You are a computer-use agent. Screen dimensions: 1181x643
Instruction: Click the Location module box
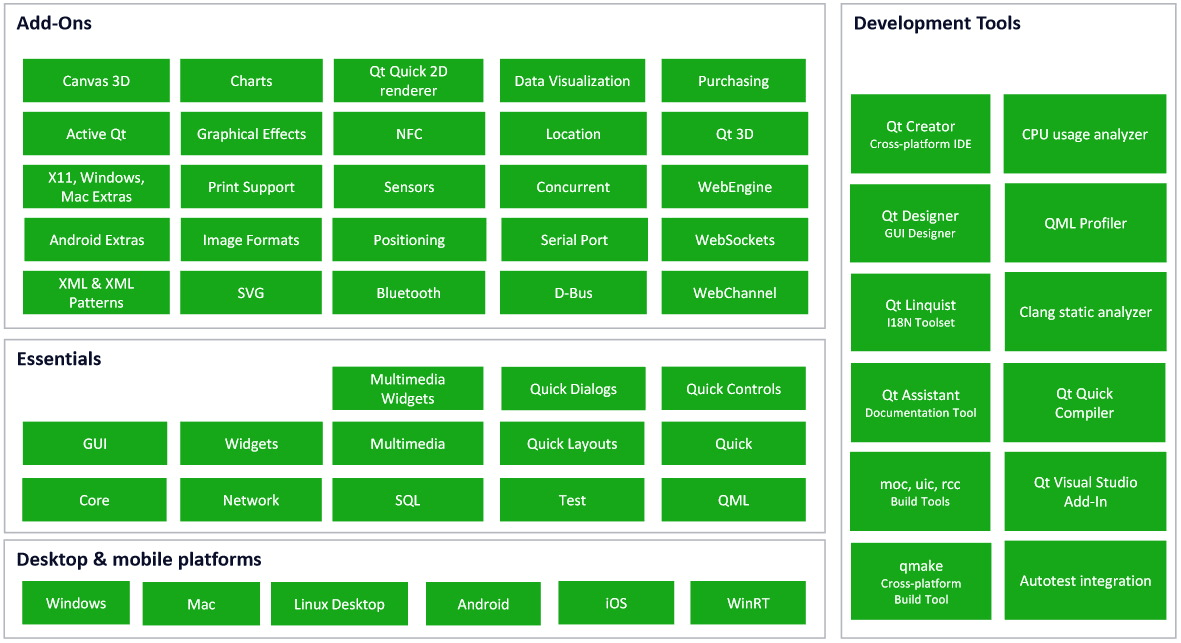(573, 134)
